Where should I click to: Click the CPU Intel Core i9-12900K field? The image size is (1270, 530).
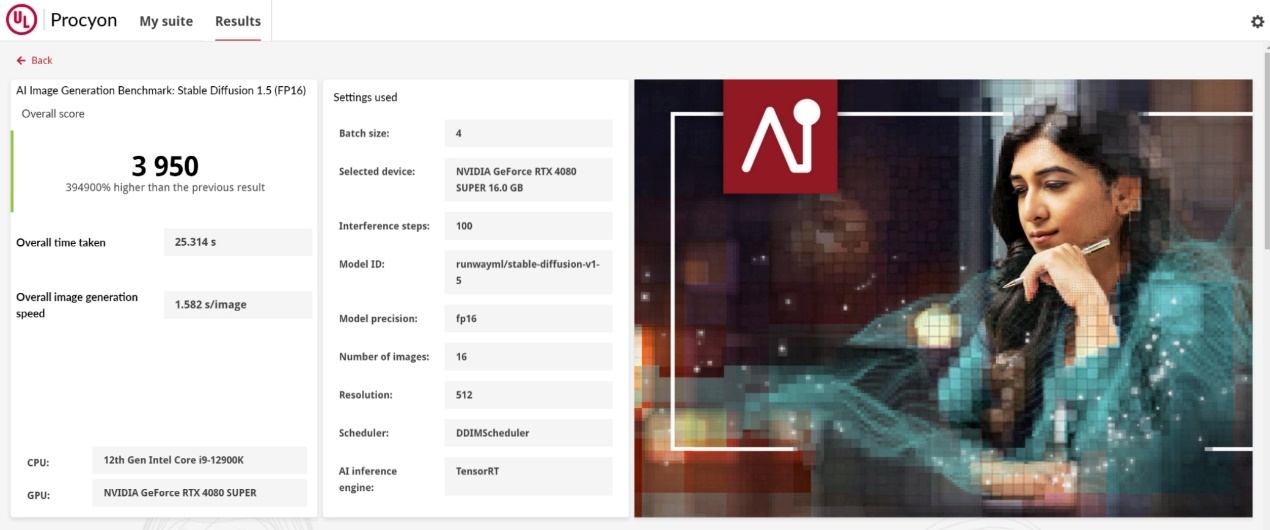click(199, 461)
